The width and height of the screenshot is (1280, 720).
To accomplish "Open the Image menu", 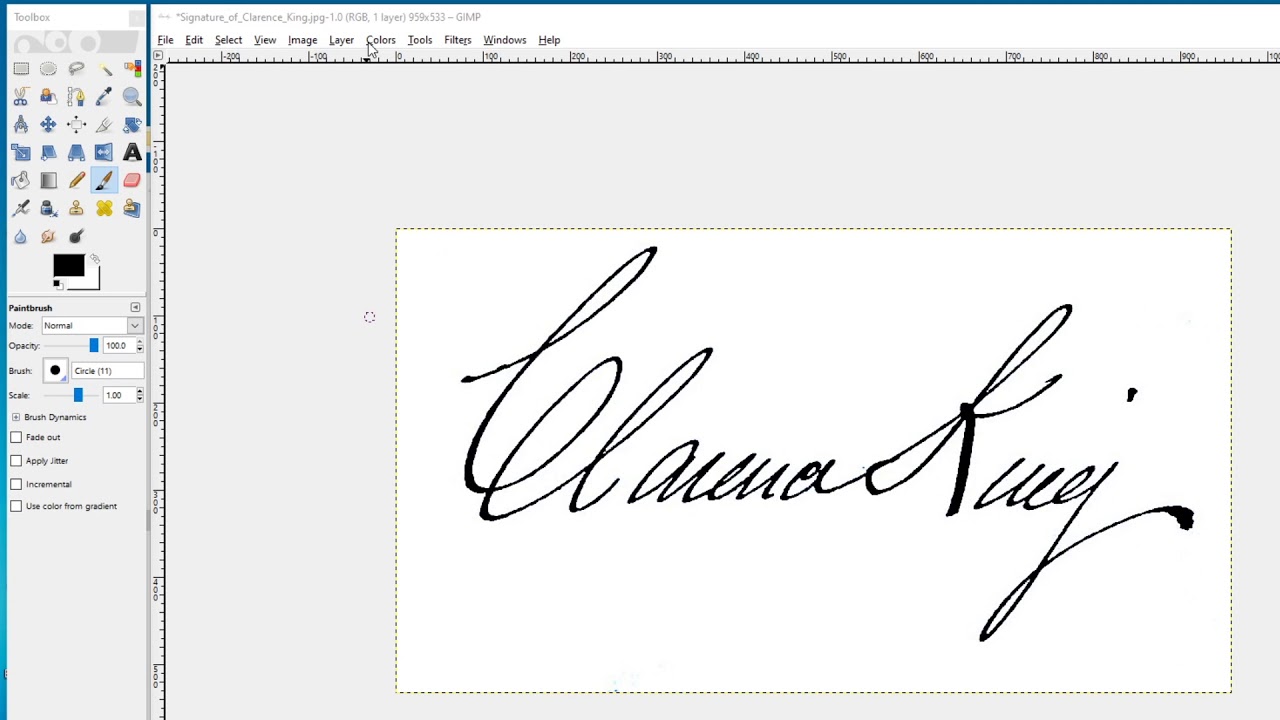I will tap(302, 40).
